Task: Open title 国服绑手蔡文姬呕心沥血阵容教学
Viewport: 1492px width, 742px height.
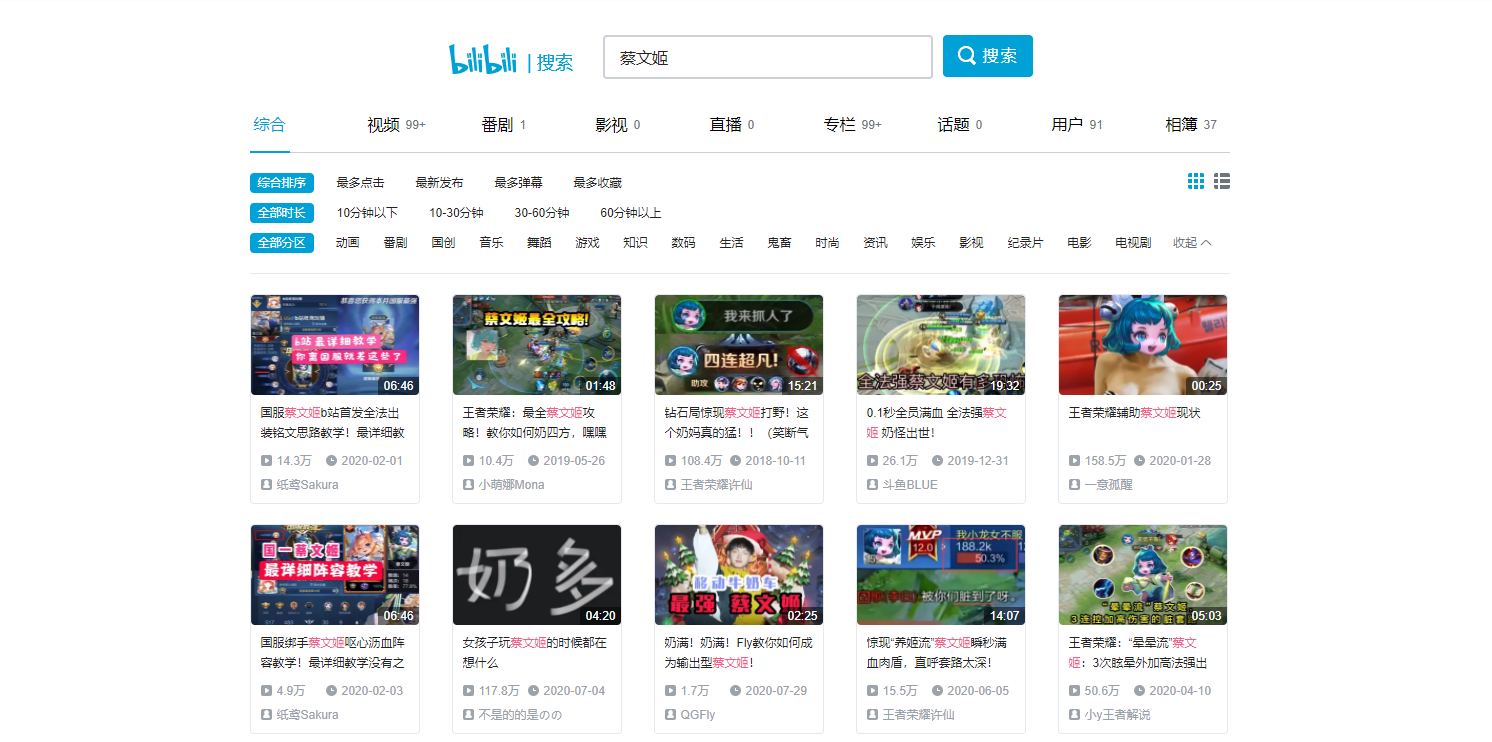Action: 335,652
